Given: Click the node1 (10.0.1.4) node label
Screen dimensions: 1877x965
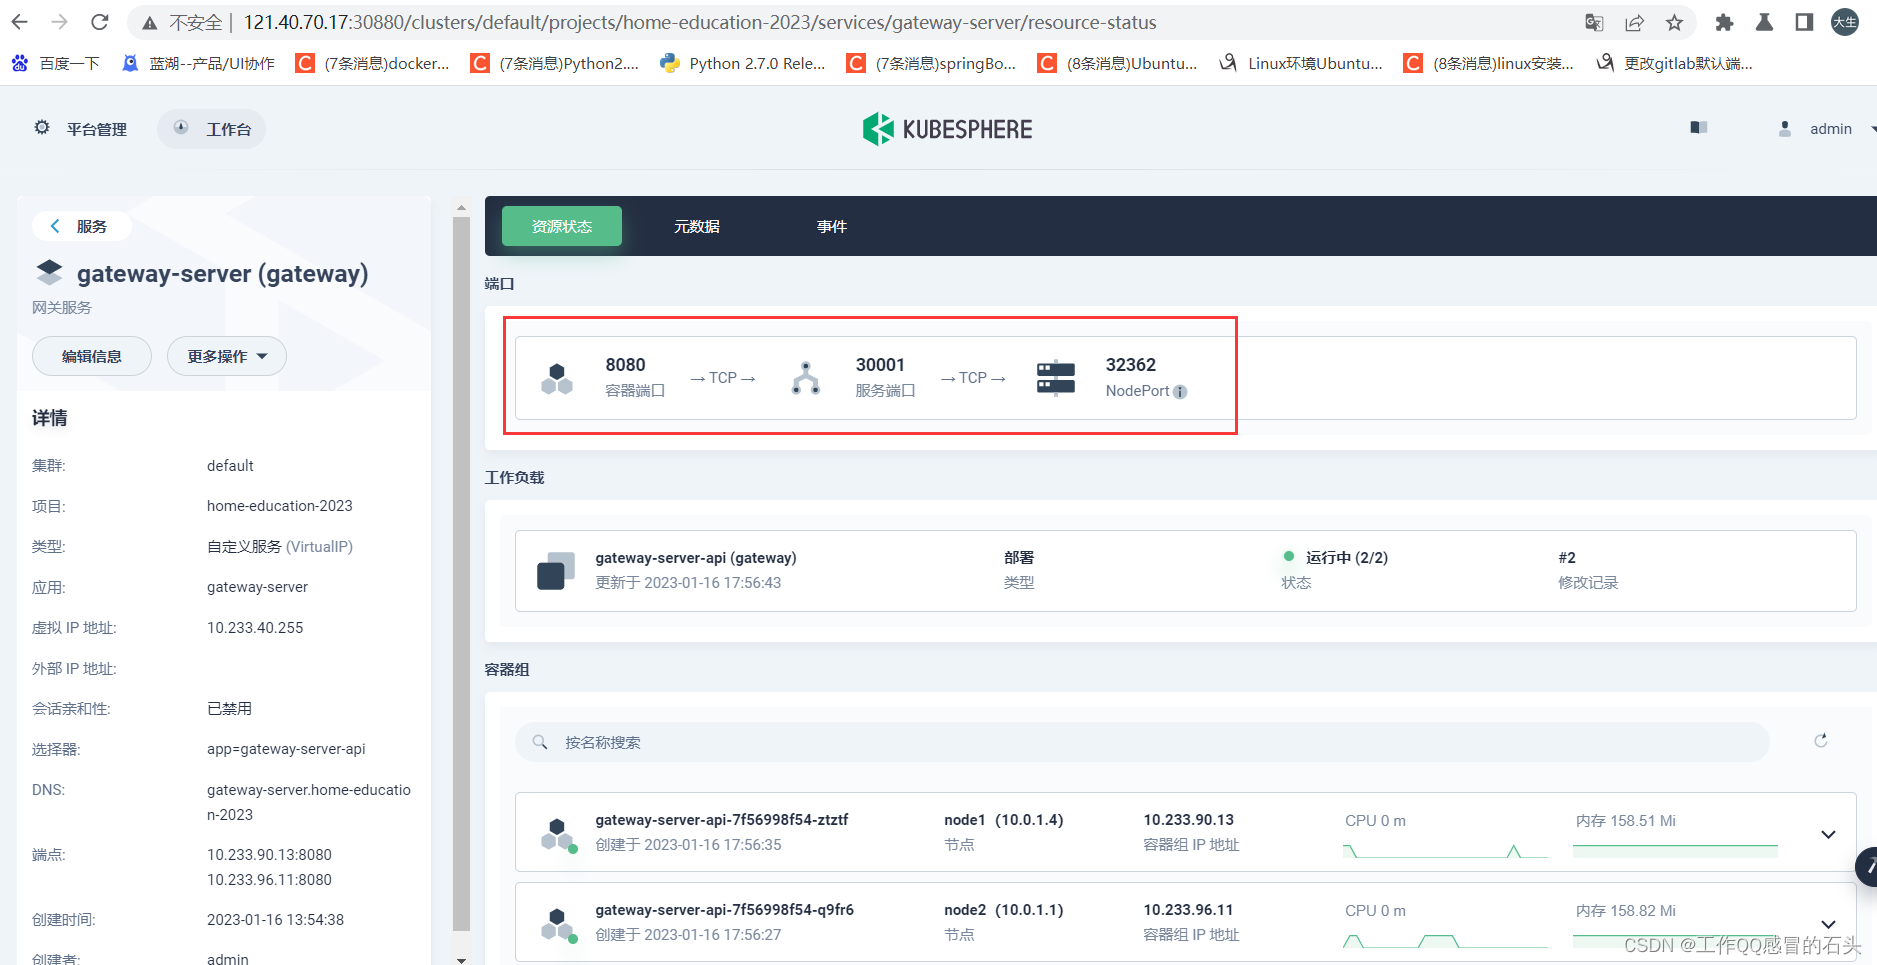Looking at the screenshot, I should 1004,820.
